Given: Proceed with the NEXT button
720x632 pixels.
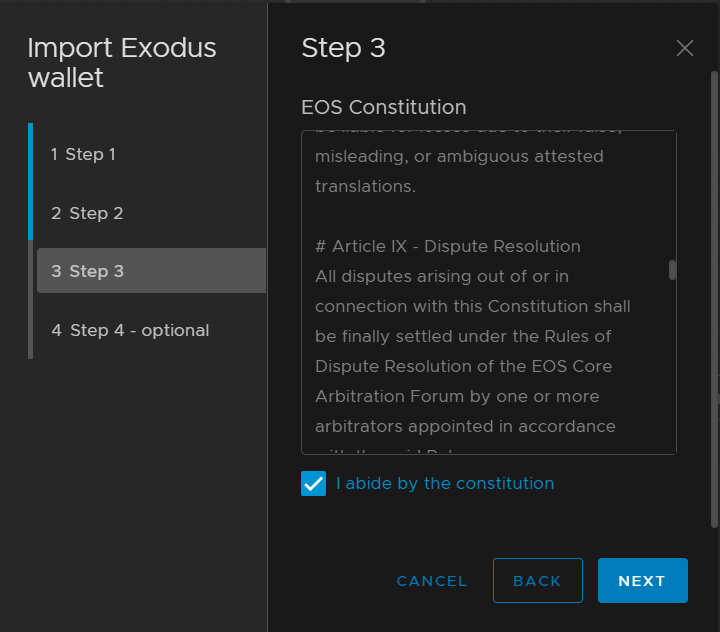Looking at the screenshot, I should pyautogui.click(x=642, y=581).
